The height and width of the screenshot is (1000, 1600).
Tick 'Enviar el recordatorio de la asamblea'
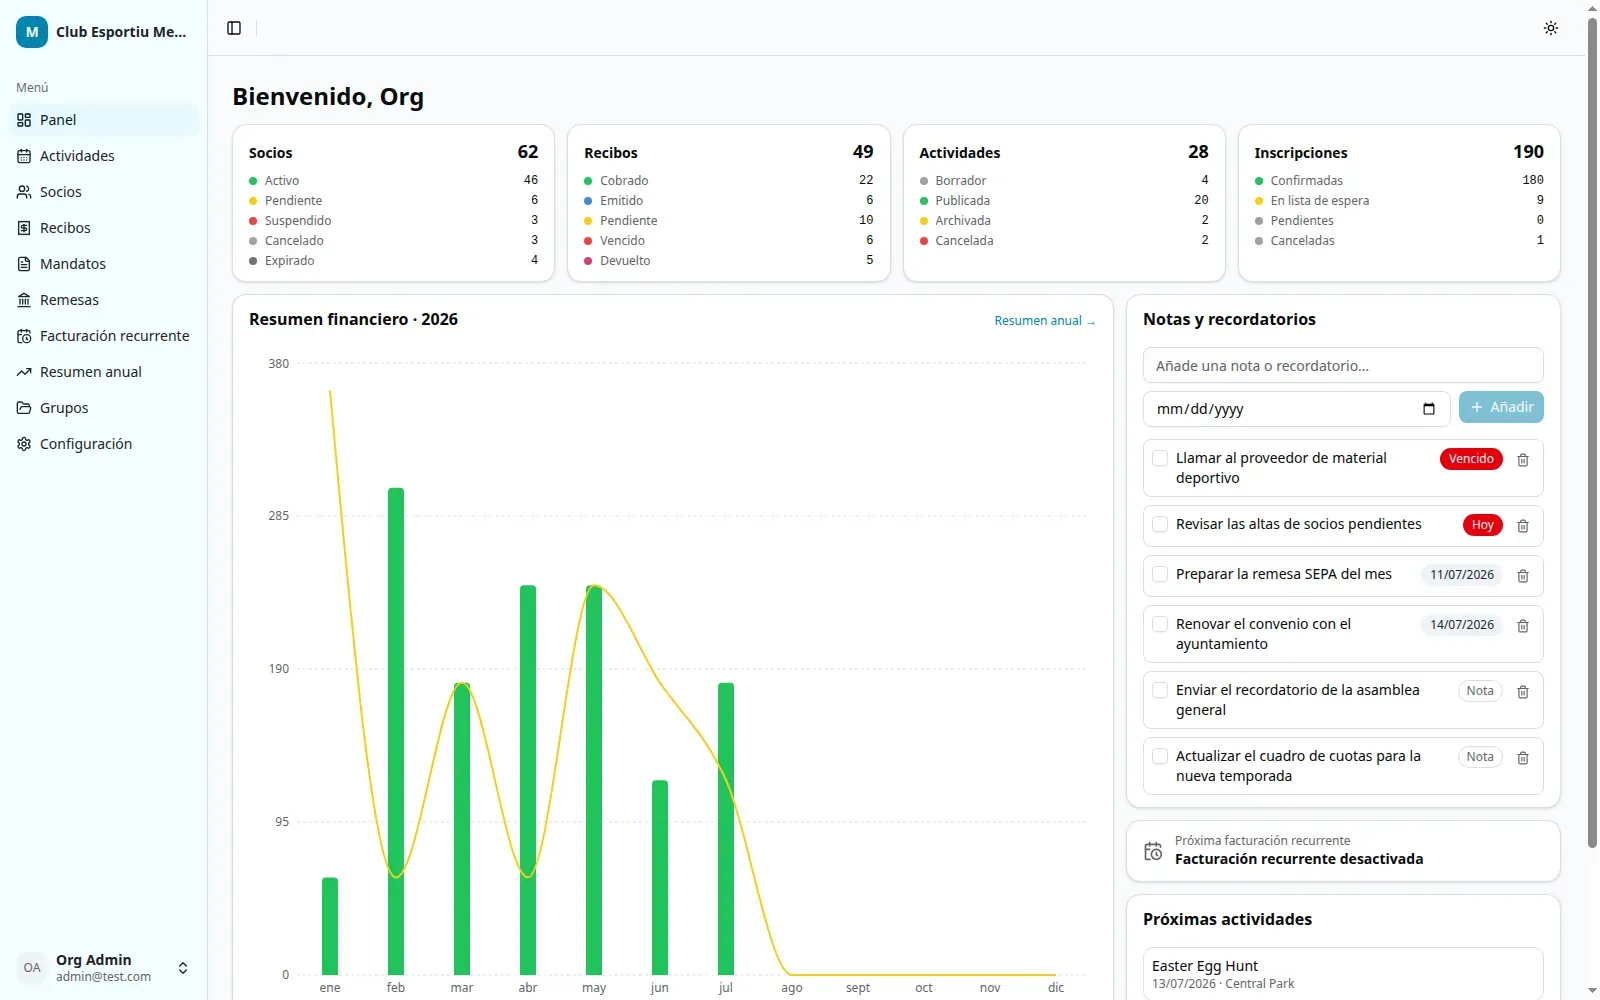(1160, 690)
